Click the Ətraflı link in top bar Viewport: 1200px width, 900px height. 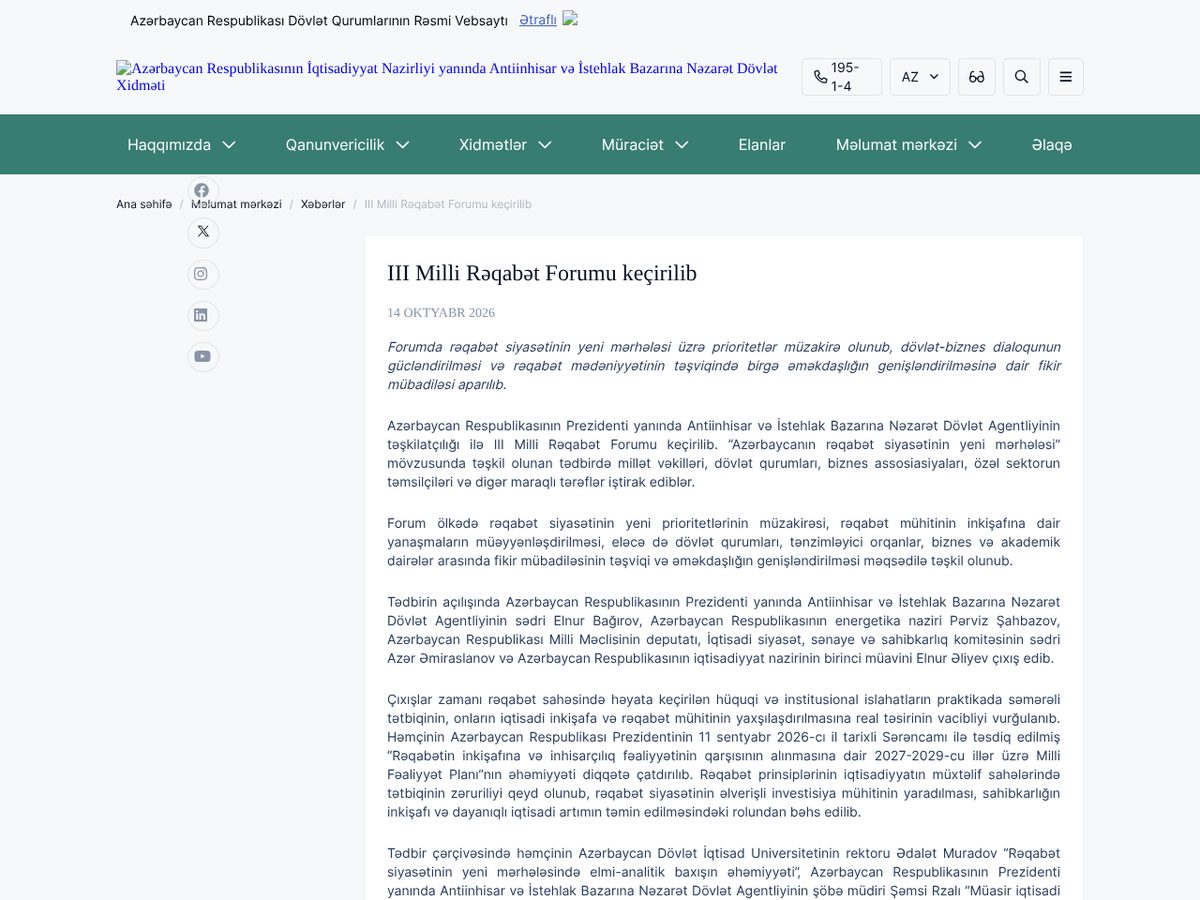point(538,19)
